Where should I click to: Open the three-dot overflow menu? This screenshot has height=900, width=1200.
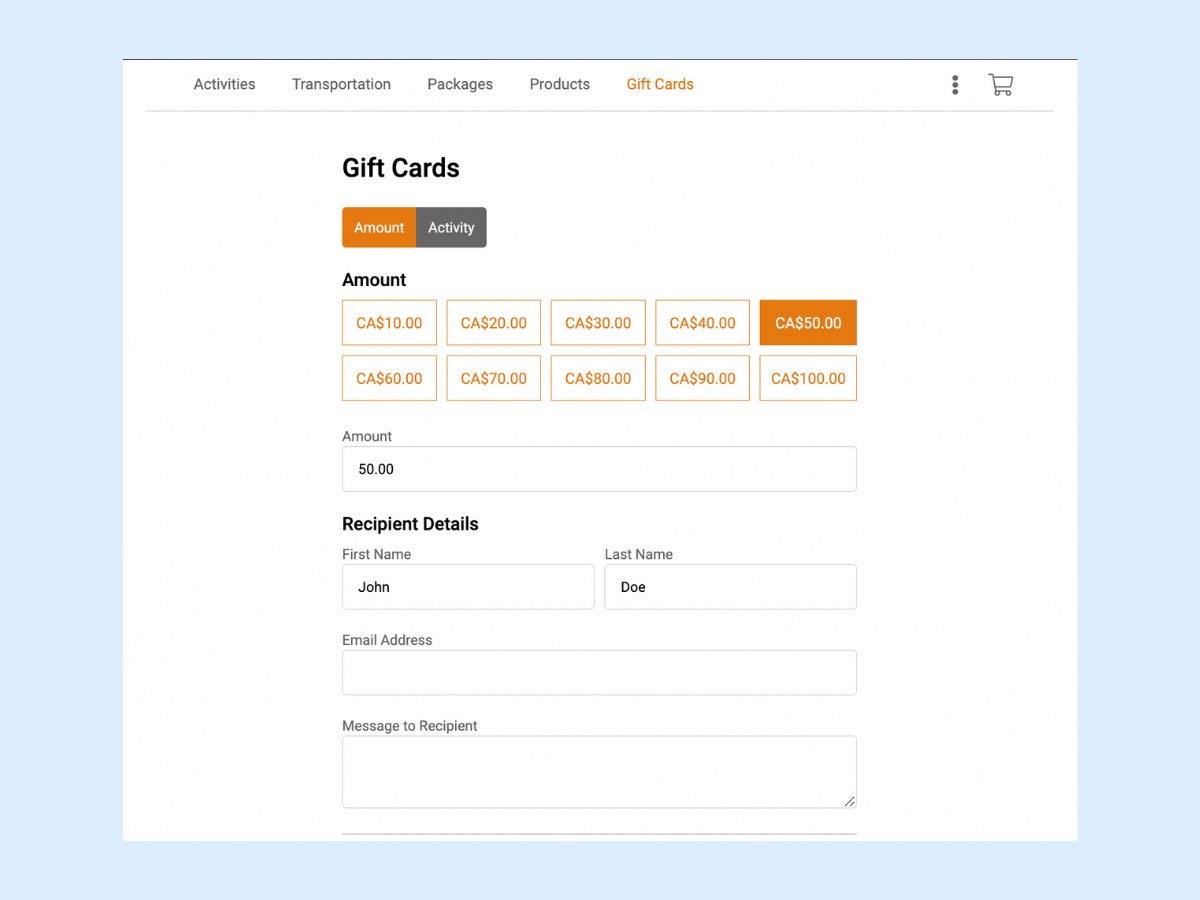tap(955, 85)
